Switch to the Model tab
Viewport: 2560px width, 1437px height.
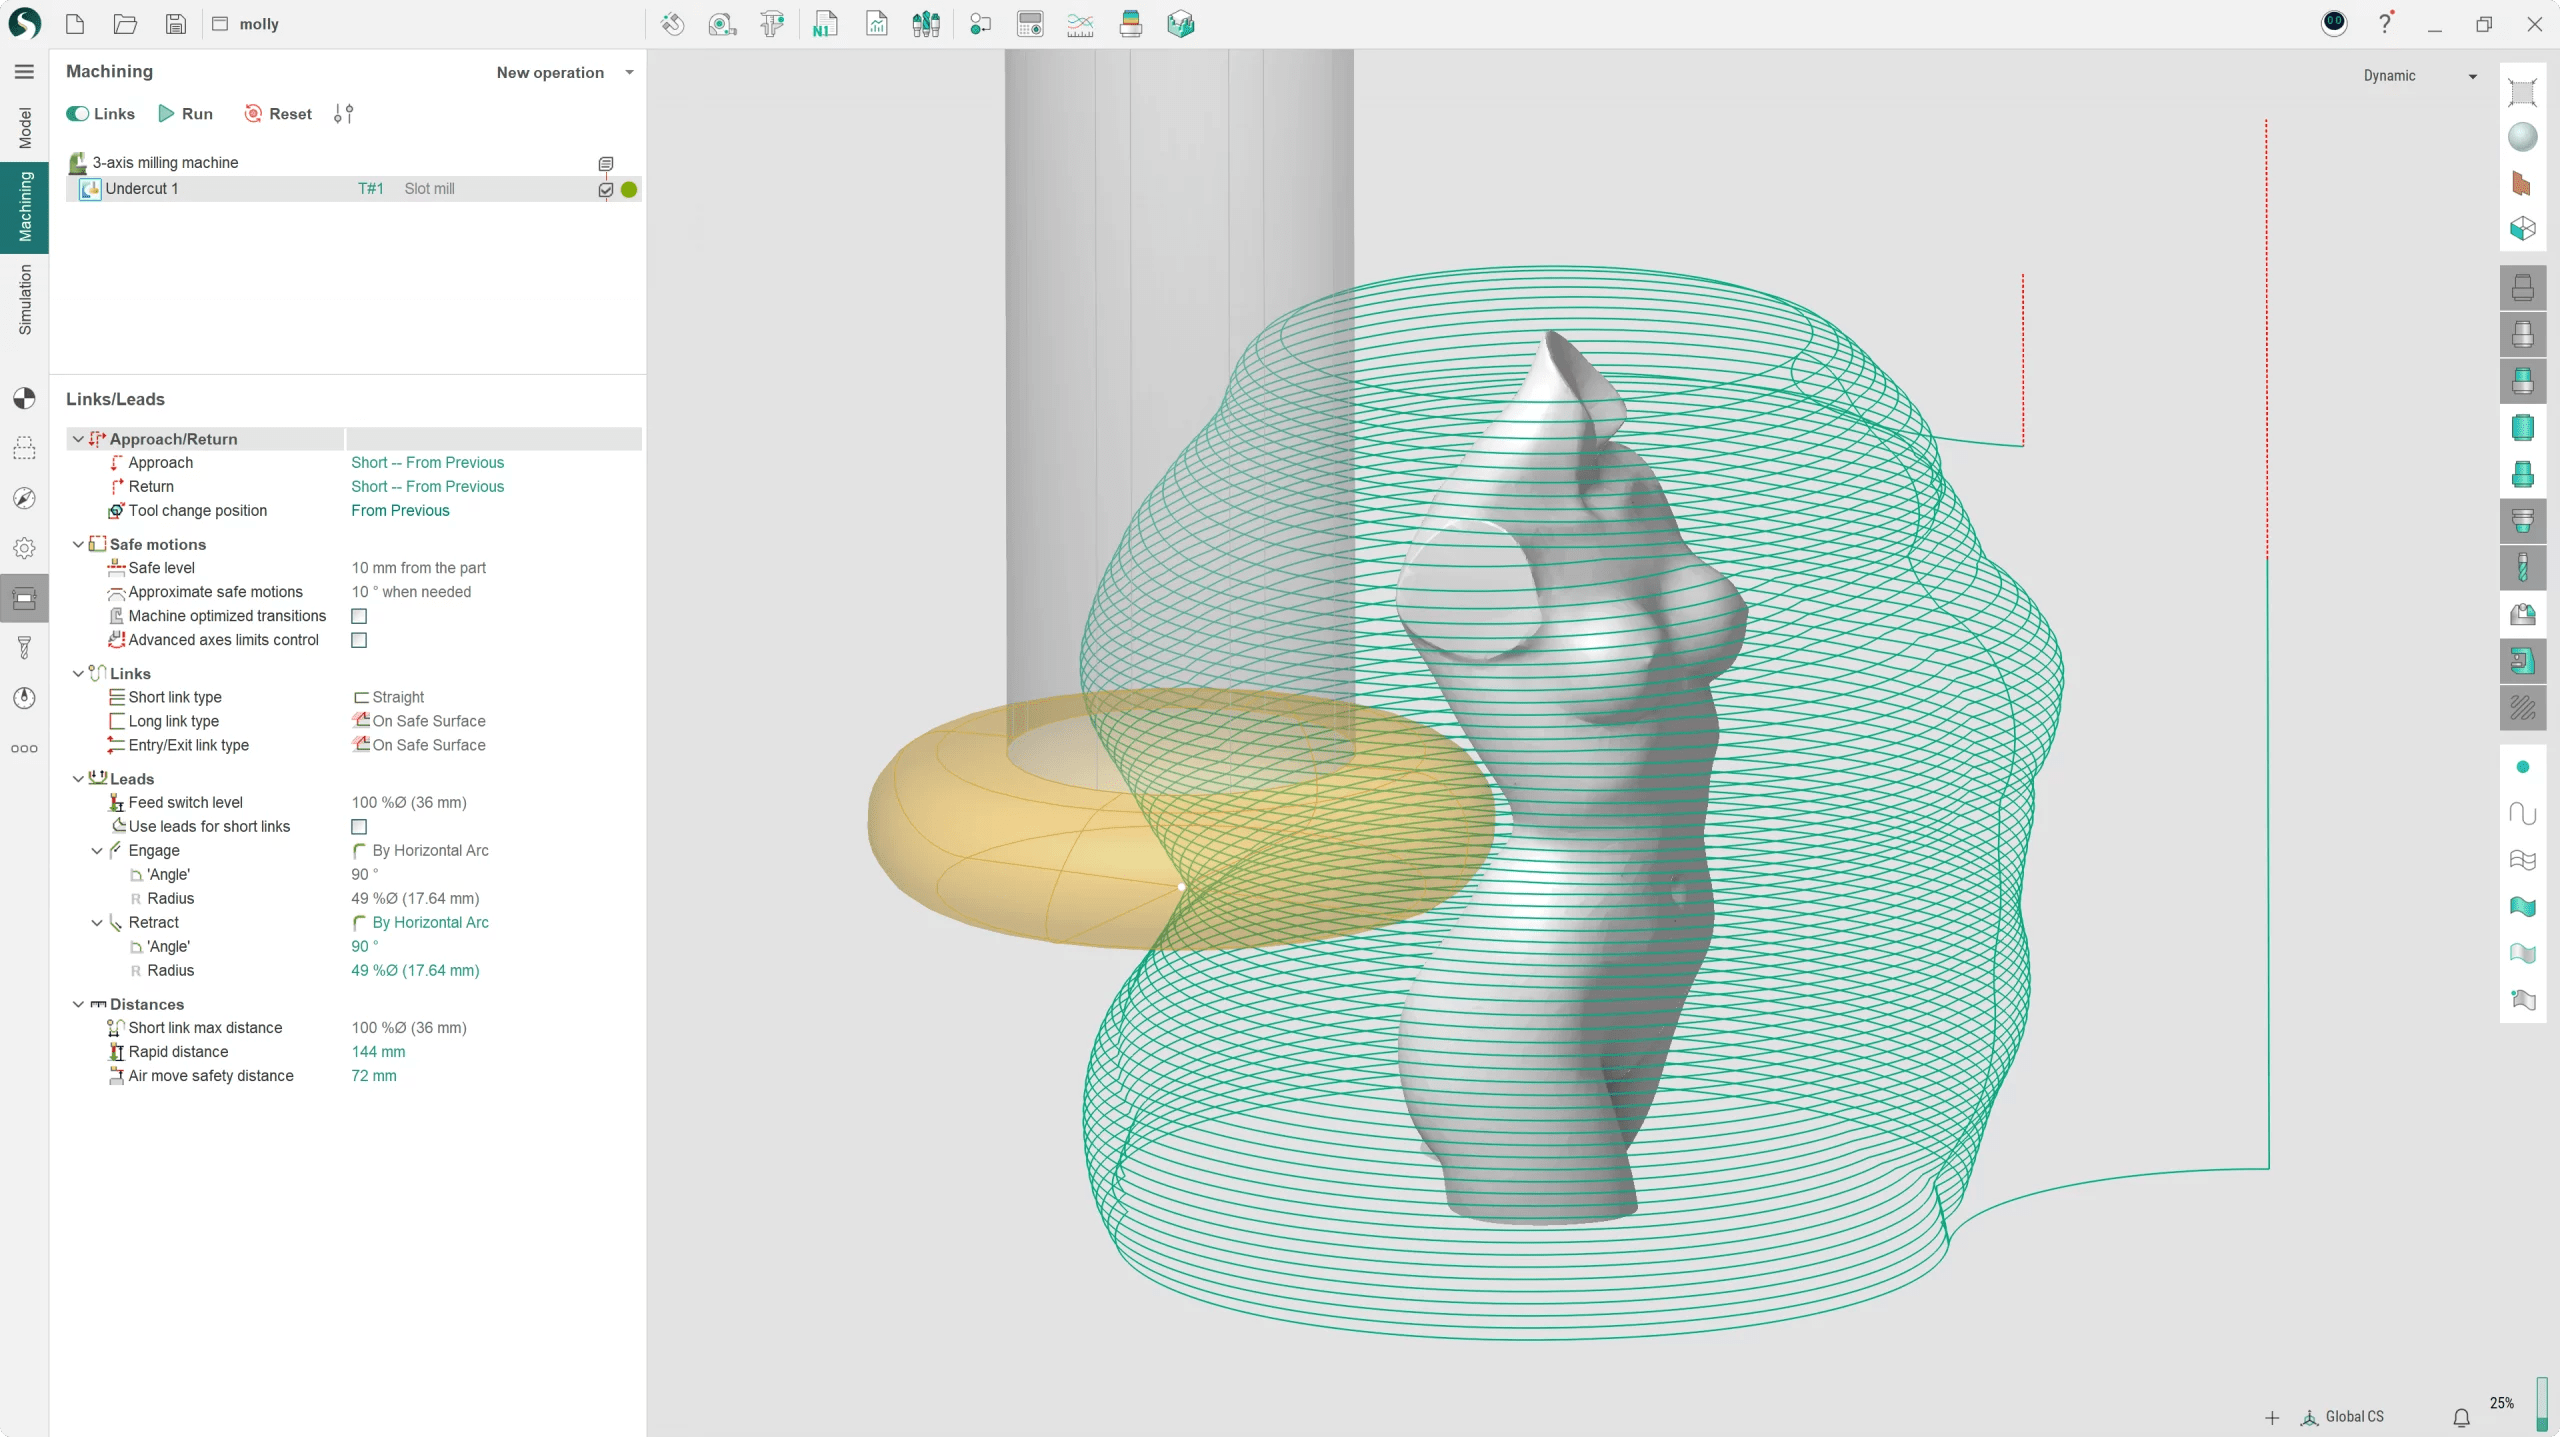click(x=25, y=128)
